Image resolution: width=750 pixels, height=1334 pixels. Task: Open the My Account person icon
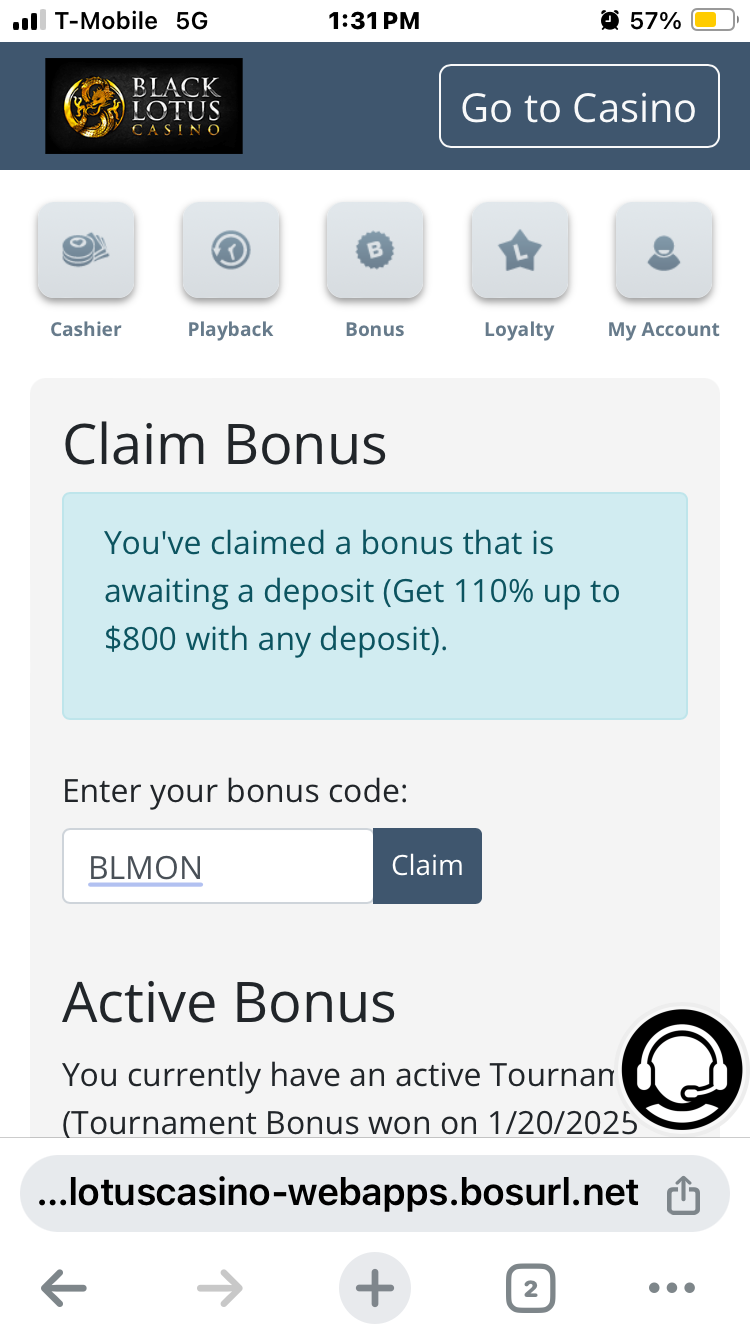(664, 250)
